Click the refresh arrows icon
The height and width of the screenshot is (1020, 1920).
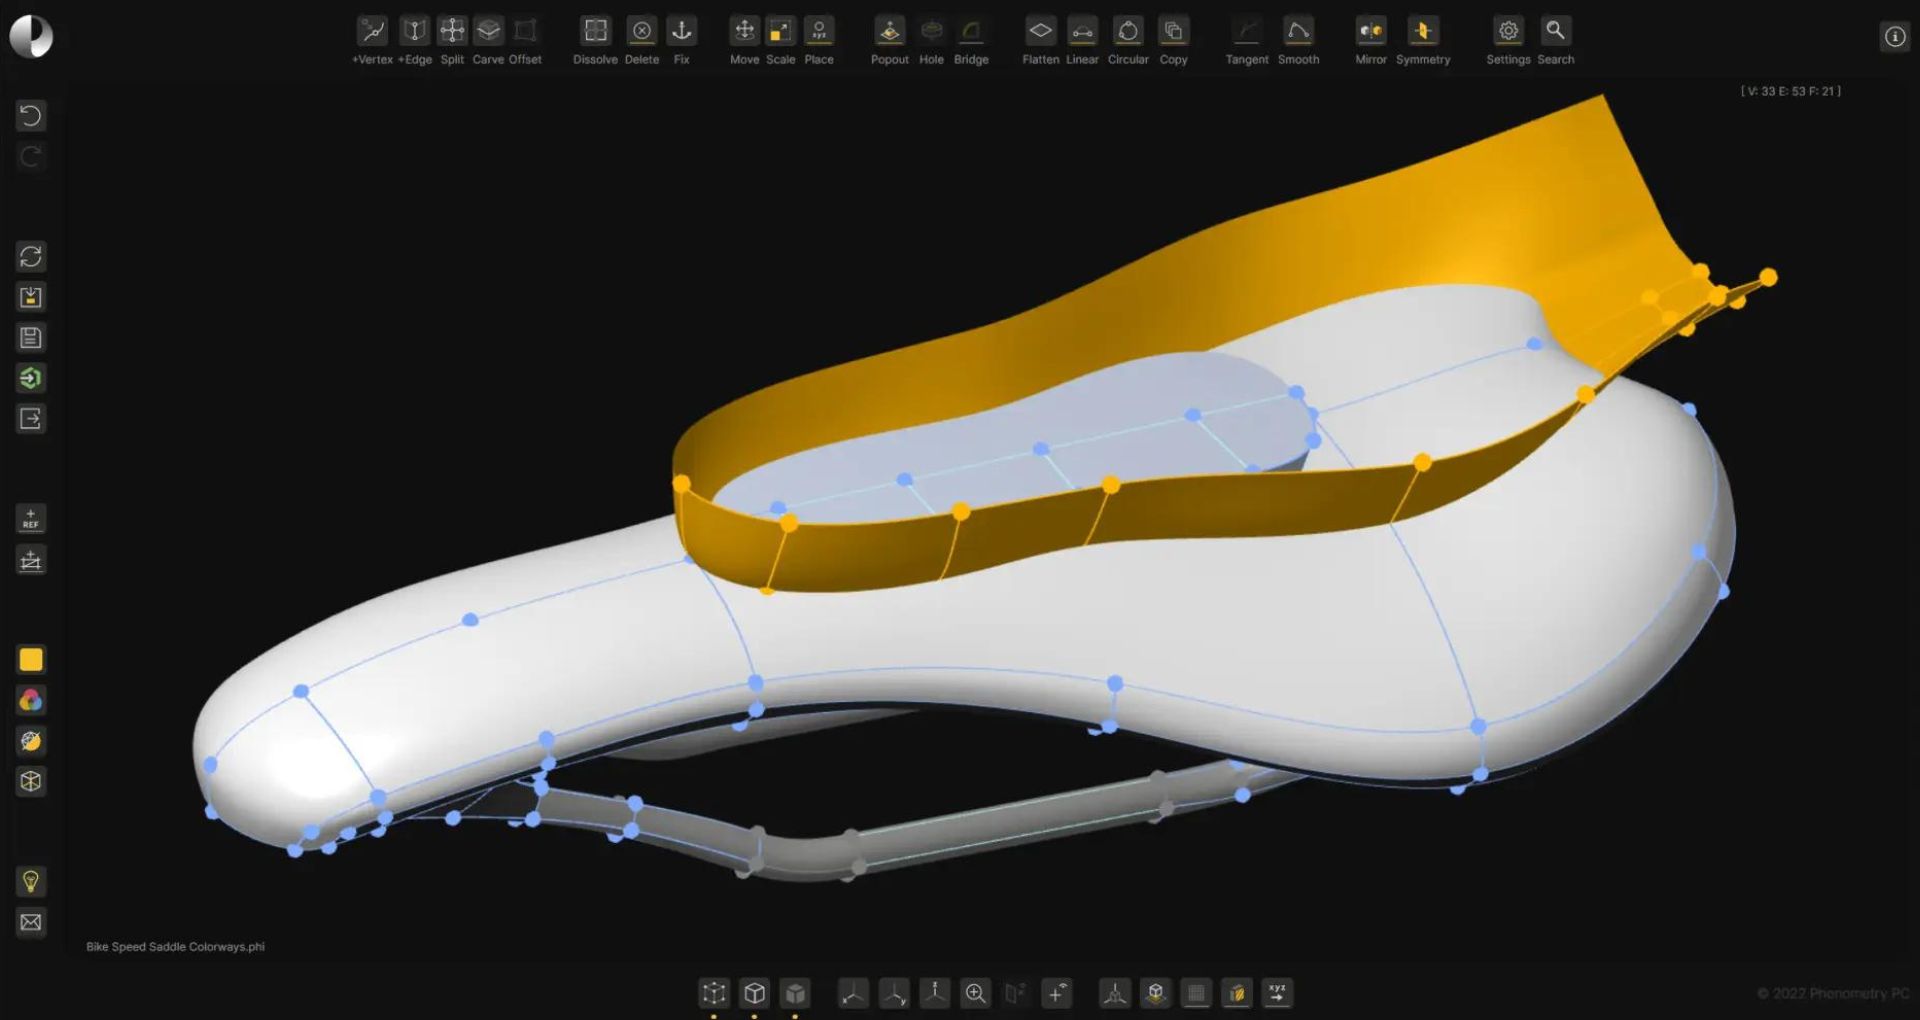[31, 257]
